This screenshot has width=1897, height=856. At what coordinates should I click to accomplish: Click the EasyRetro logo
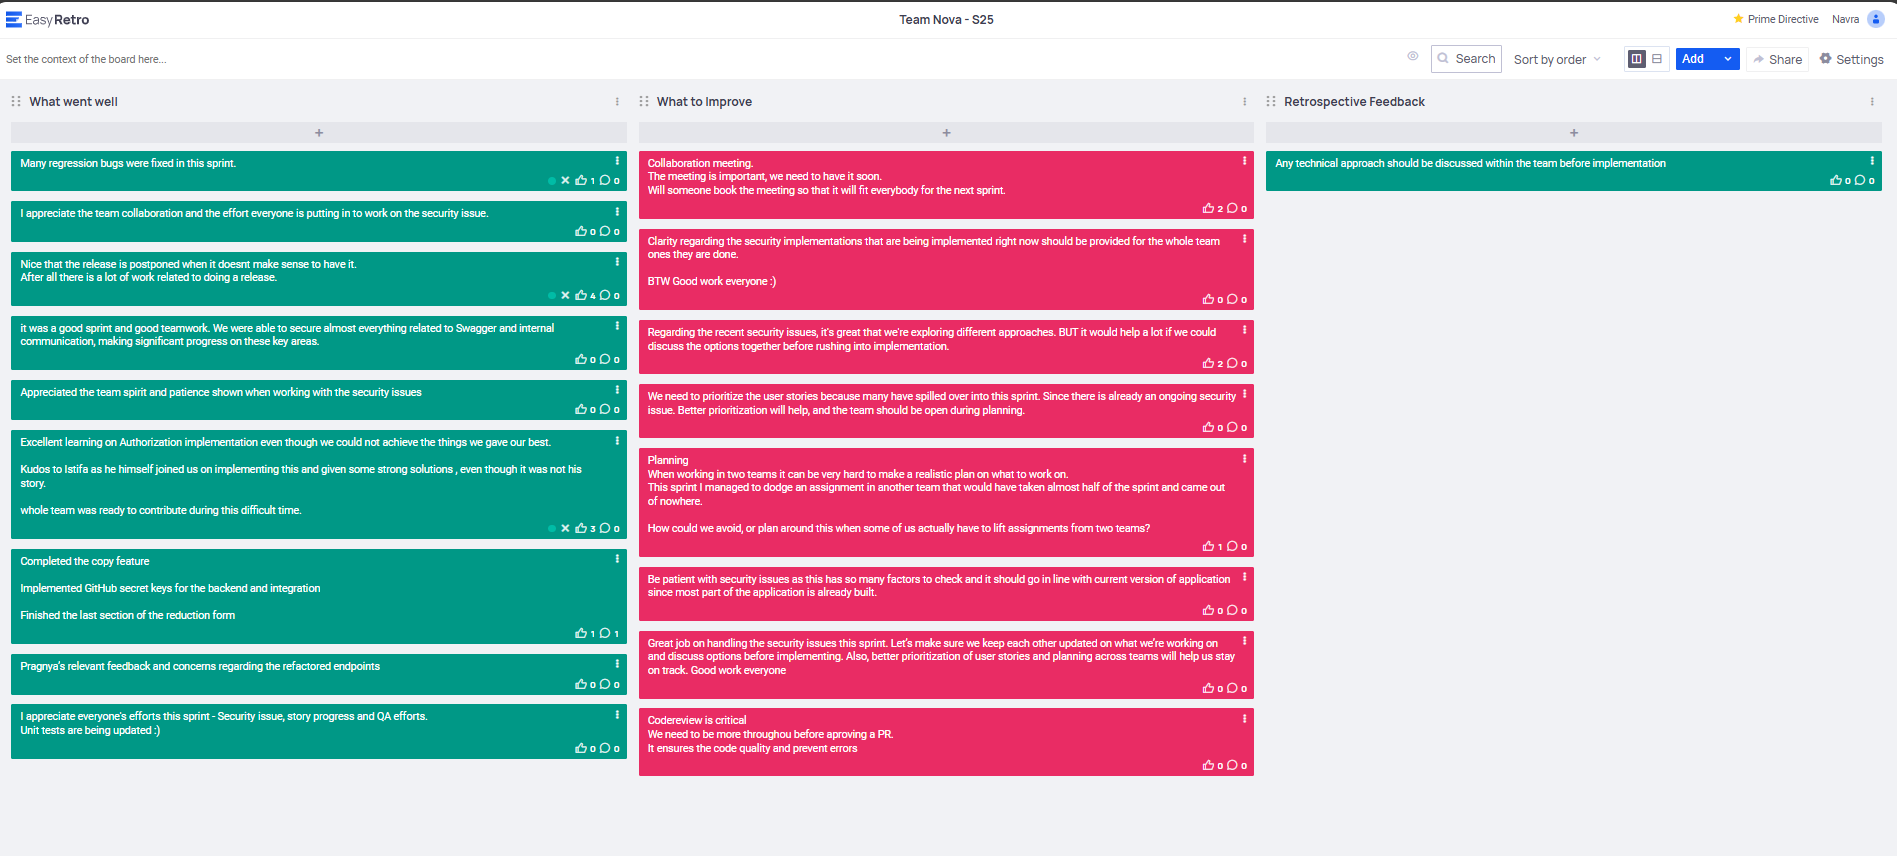(48, 19)
